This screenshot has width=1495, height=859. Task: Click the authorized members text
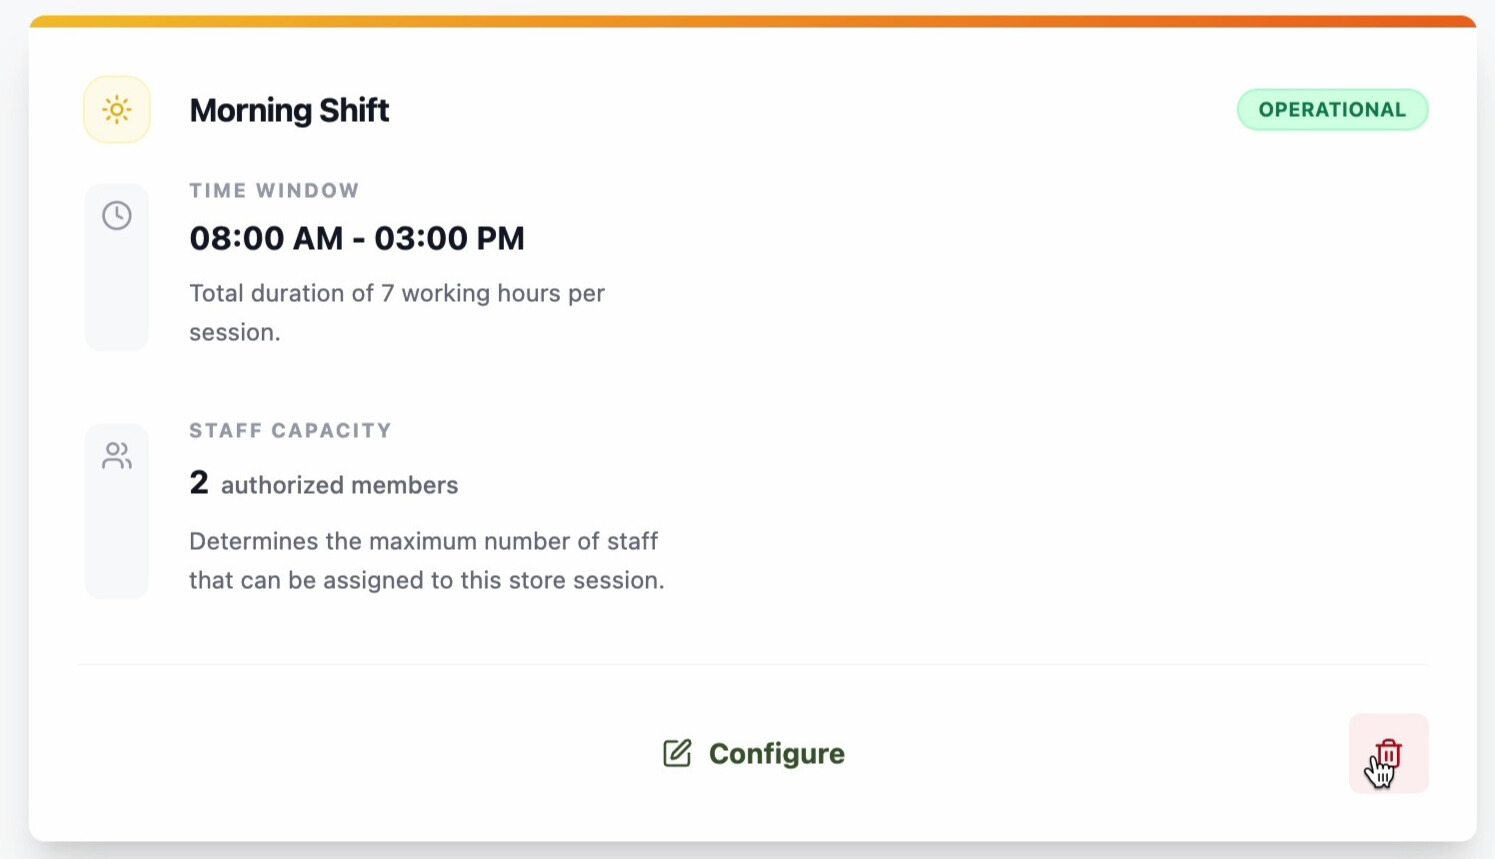[x=339, y=485]
